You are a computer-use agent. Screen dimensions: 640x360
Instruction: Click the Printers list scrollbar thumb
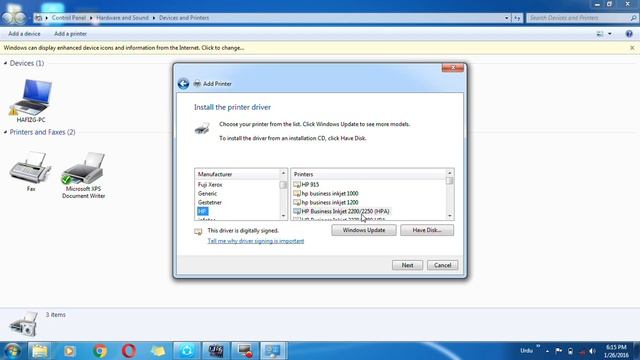[449, 181]
